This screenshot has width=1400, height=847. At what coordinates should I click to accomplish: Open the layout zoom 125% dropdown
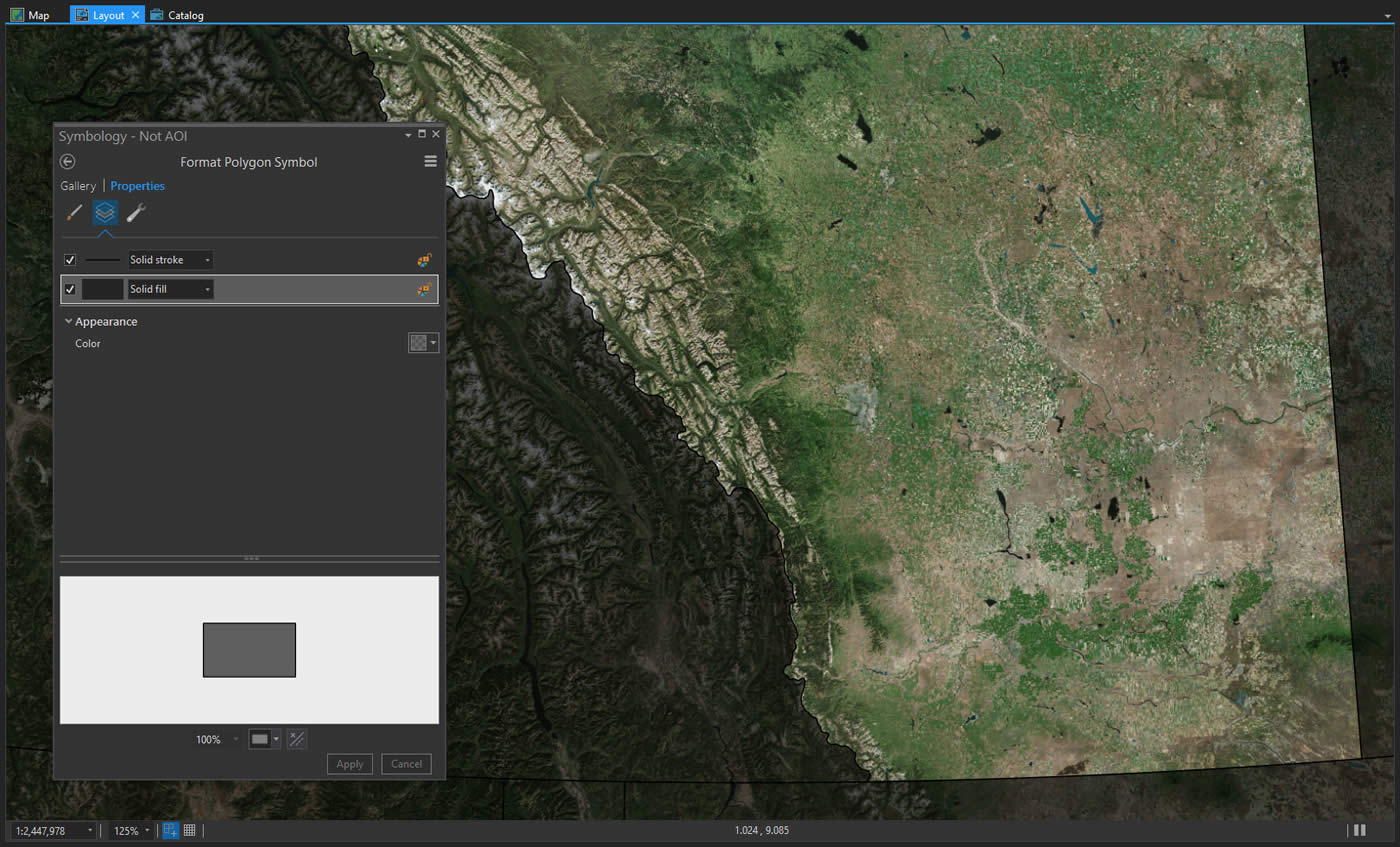(x=132, y=831)
